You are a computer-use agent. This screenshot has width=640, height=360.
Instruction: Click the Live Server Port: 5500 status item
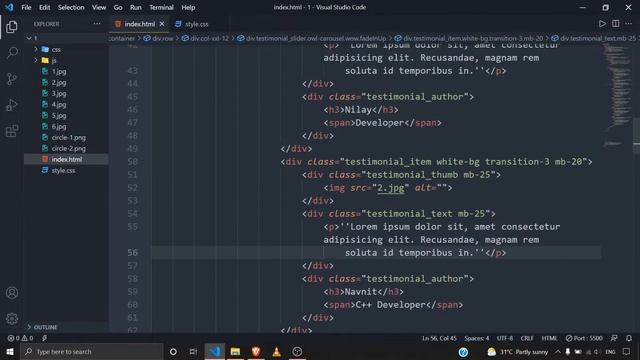[x=584, y=338]
